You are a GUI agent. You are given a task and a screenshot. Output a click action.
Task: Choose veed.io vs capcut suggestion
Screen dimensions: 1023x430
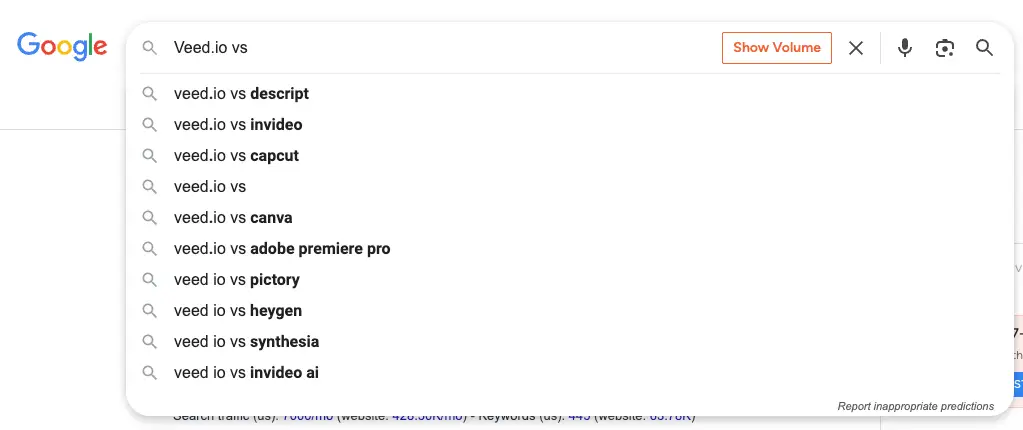(570, 156)
